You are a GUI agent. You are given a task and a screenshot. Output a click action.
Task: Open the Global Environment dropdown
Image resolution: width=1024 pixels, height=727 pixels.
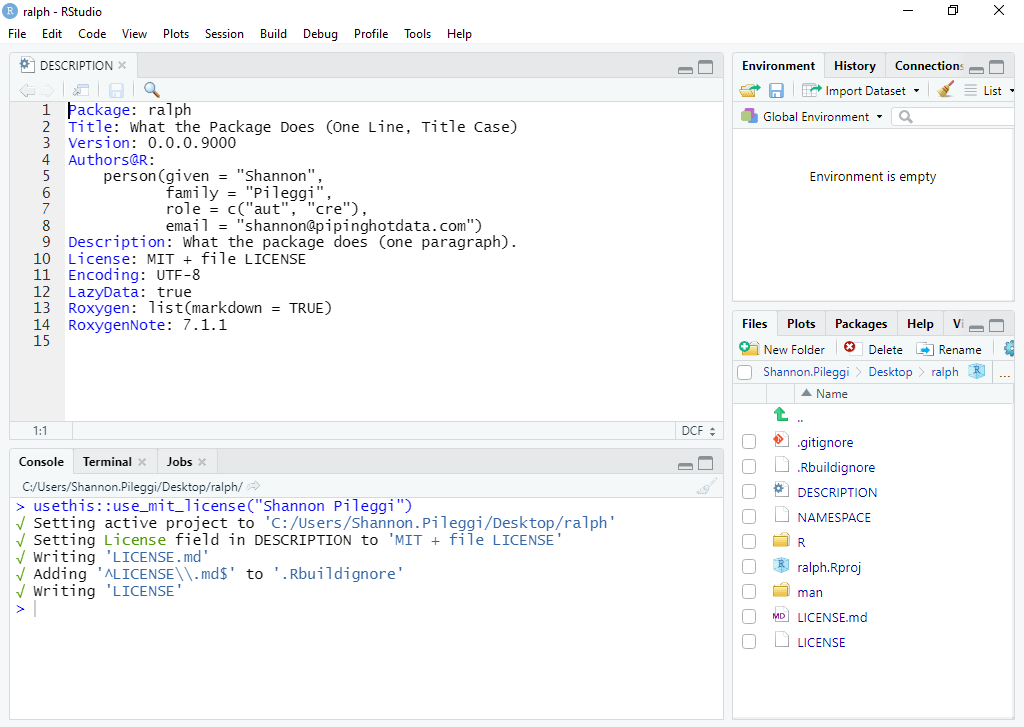coord(812,116)
